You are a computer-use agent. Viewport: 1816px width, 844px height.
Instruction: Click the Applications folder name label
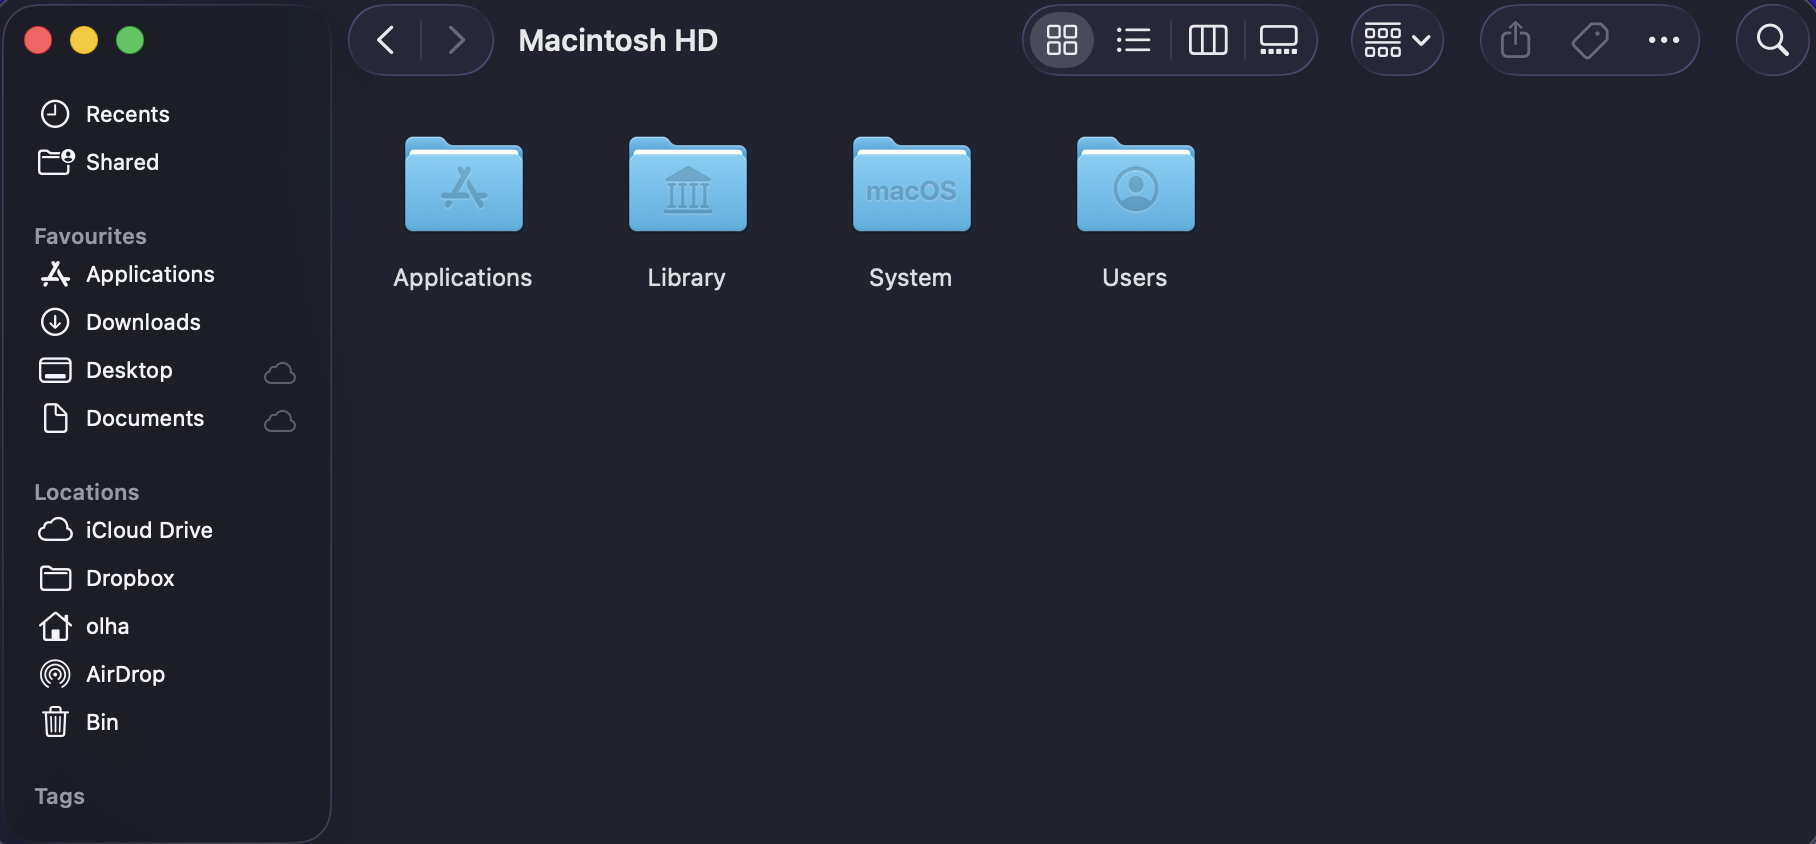(x=462, y=278)
